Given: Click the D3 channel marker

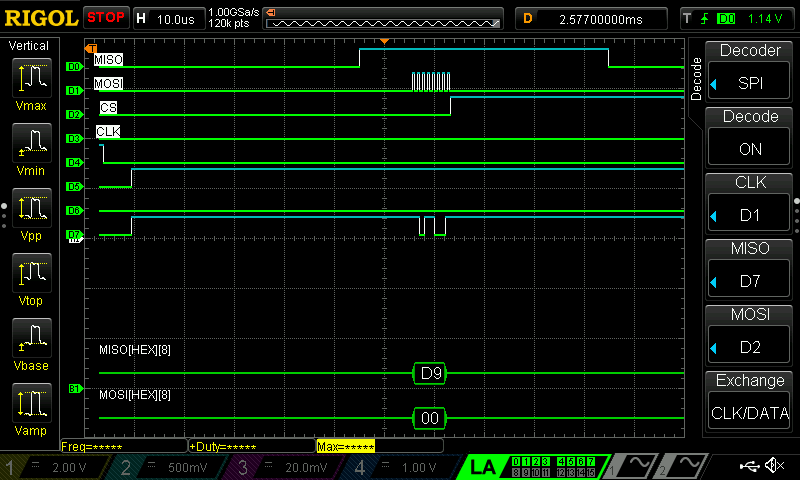Looking at the screenshot, I should (x=74, y=138).
